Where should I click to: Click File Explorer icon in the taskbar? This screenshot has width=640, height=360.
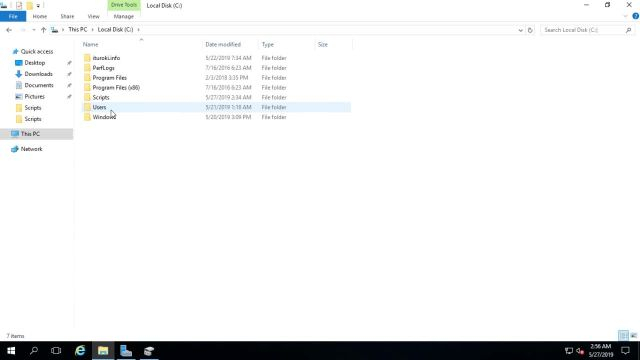pyautogui.click(x=103, y=351)
